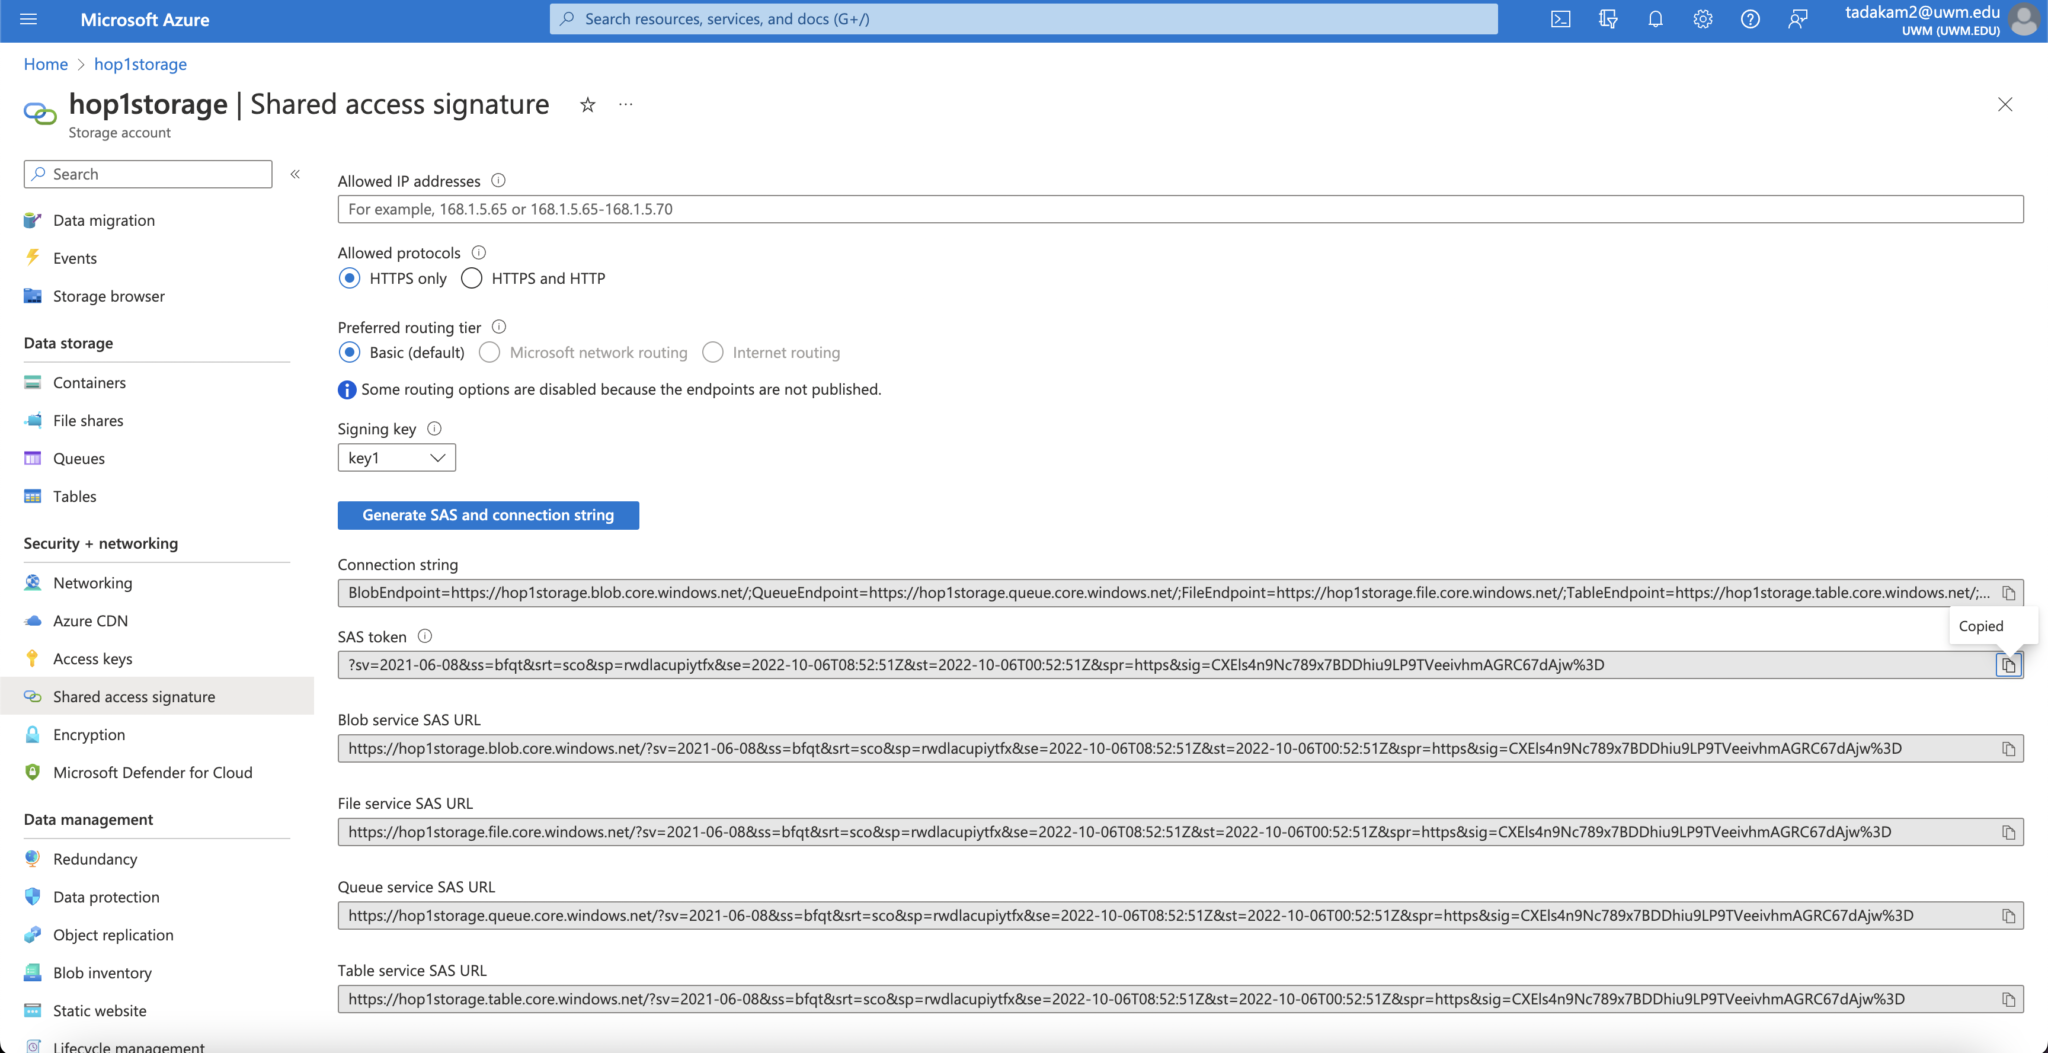Expand the more options ellipsis next to the title
The width and height of the screenshot is (2048, 1053).
626,104
